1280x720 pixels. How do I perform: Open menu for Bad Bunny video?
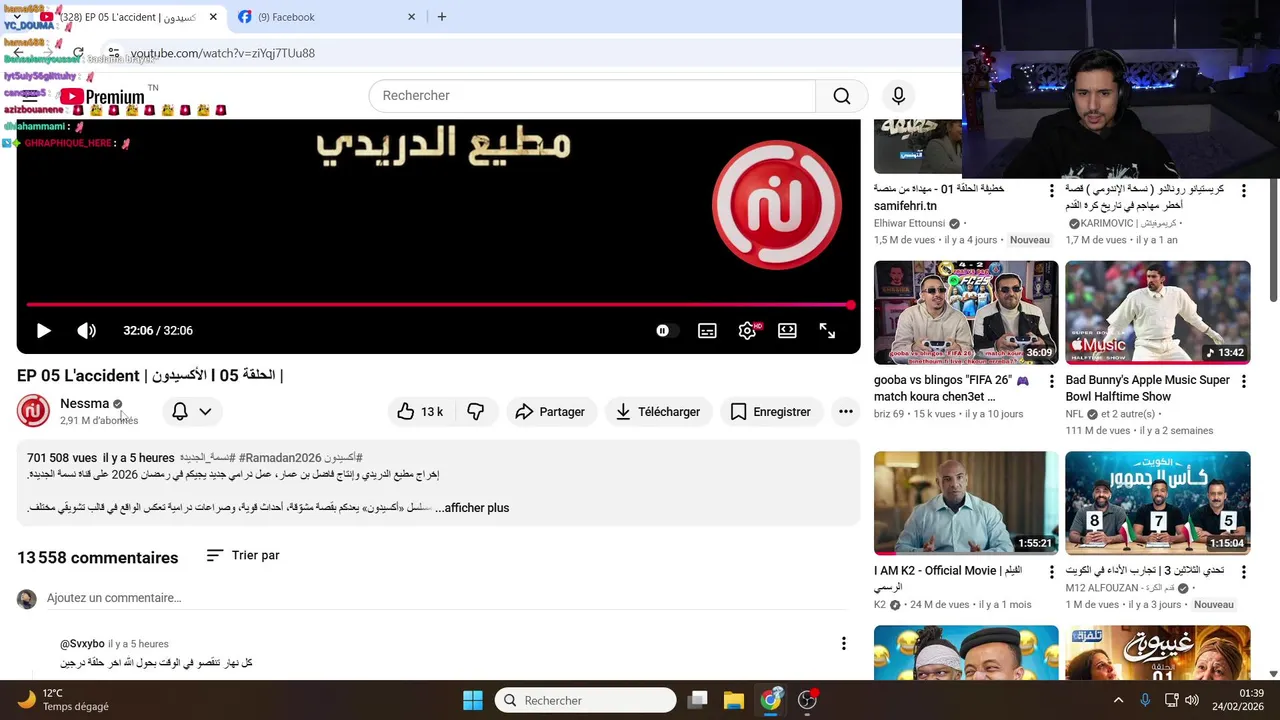1244,382
